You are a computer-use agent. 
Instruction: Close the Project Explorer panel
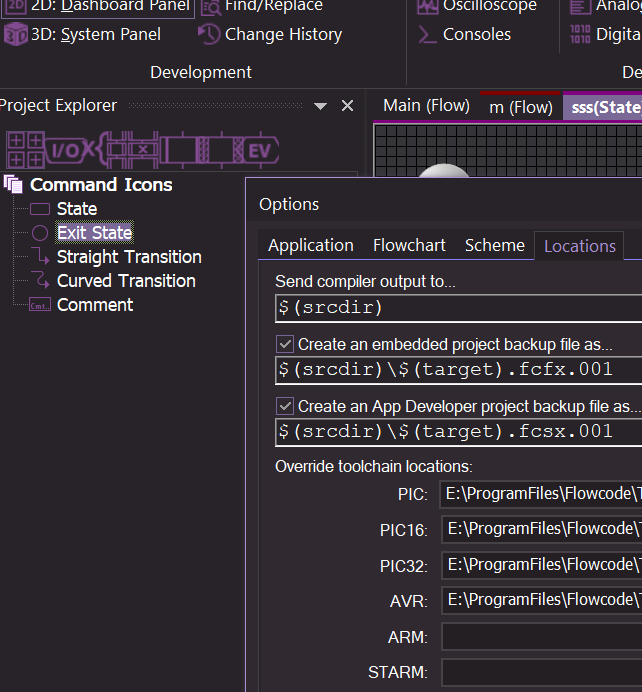pyautogui.click(x=348, y=106)
